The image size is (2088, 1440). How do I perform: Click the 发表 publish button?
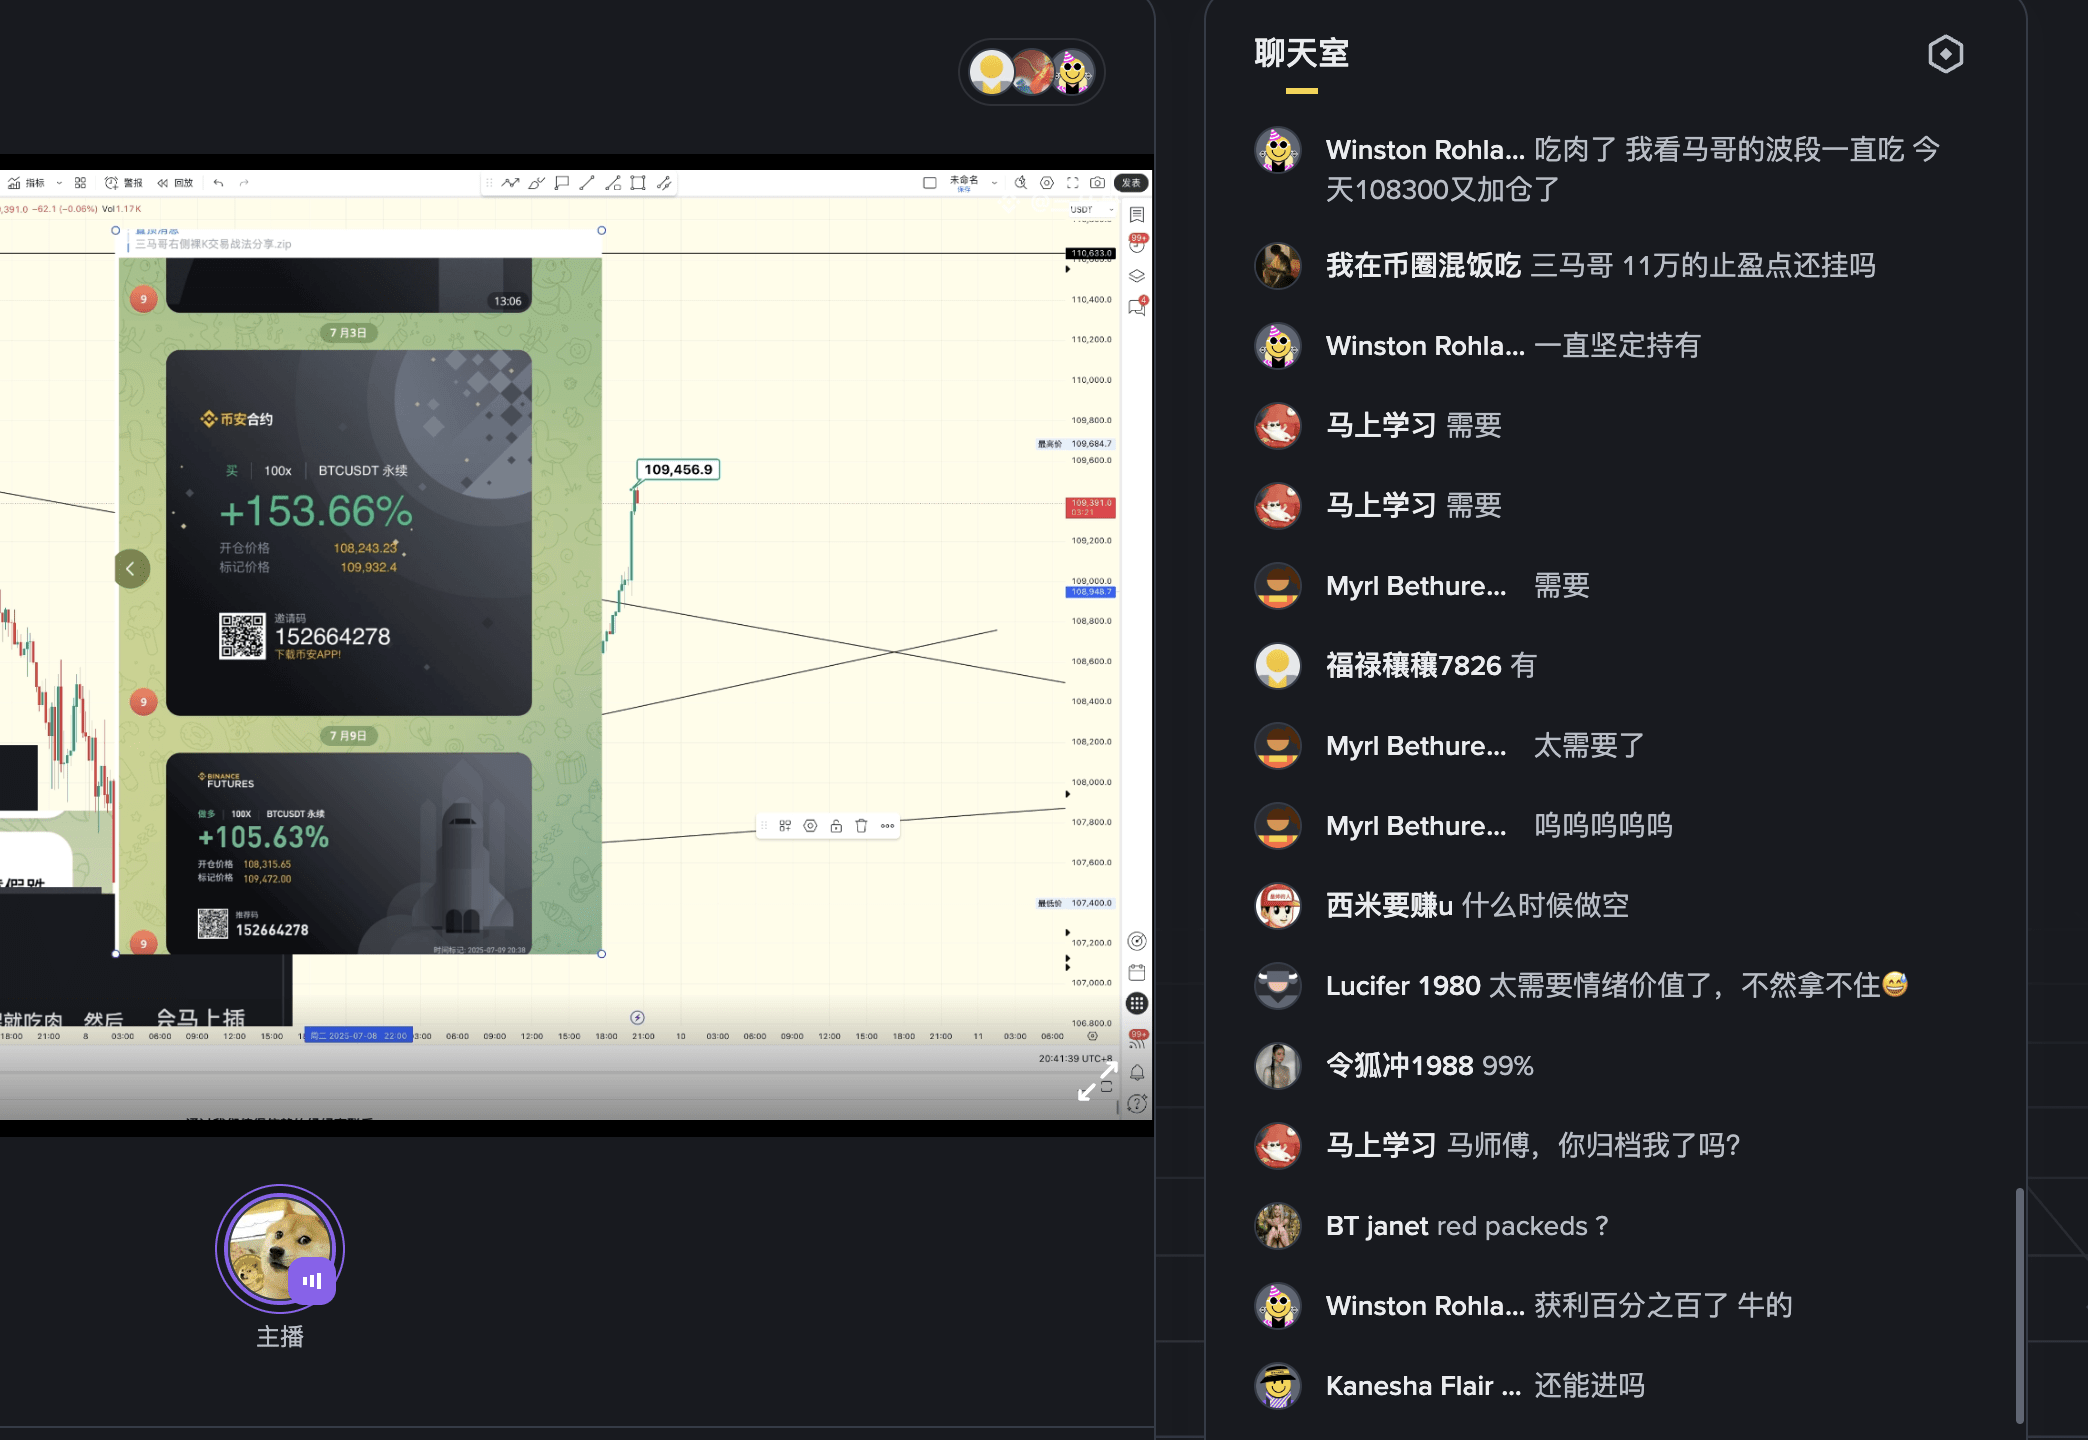[x=1131, y=183]
